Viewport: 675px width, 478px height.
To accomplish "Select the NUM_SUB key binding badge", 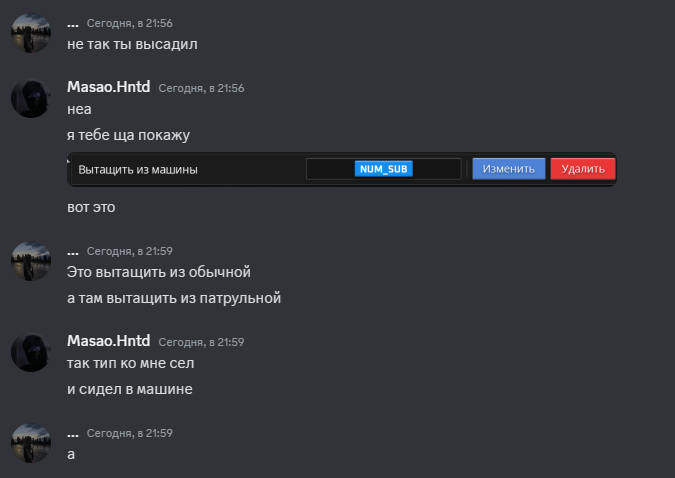I will (384, 169).
